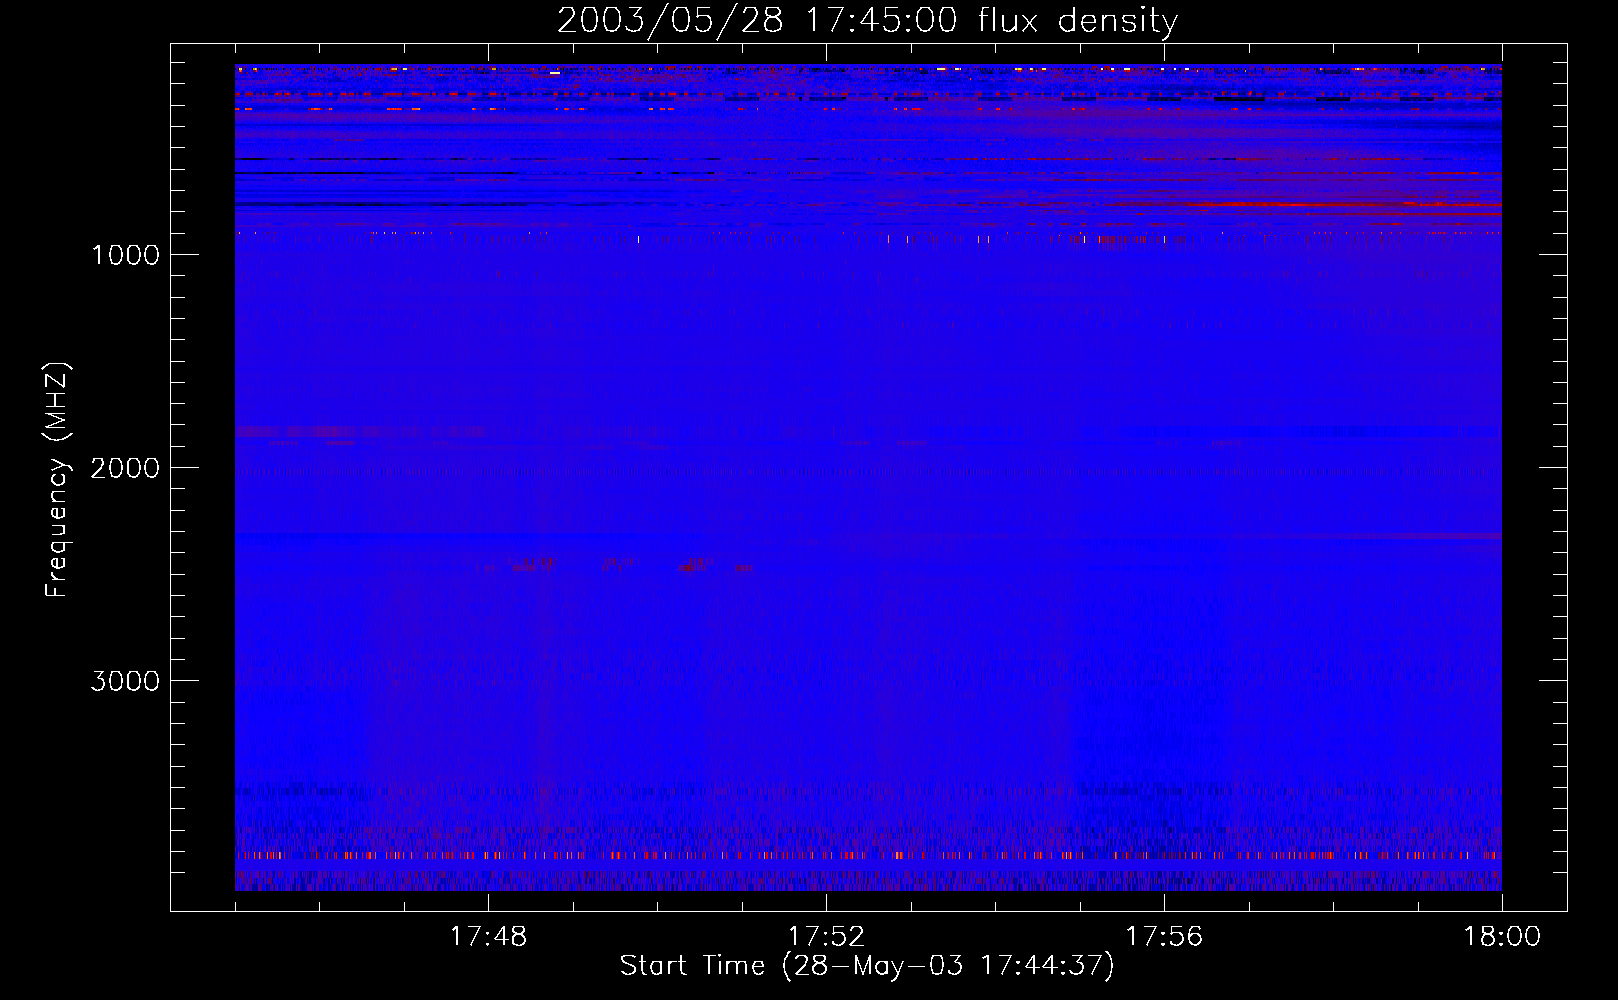
Task: Click the 1000 frequency tick label
Action: coord(125,255)
